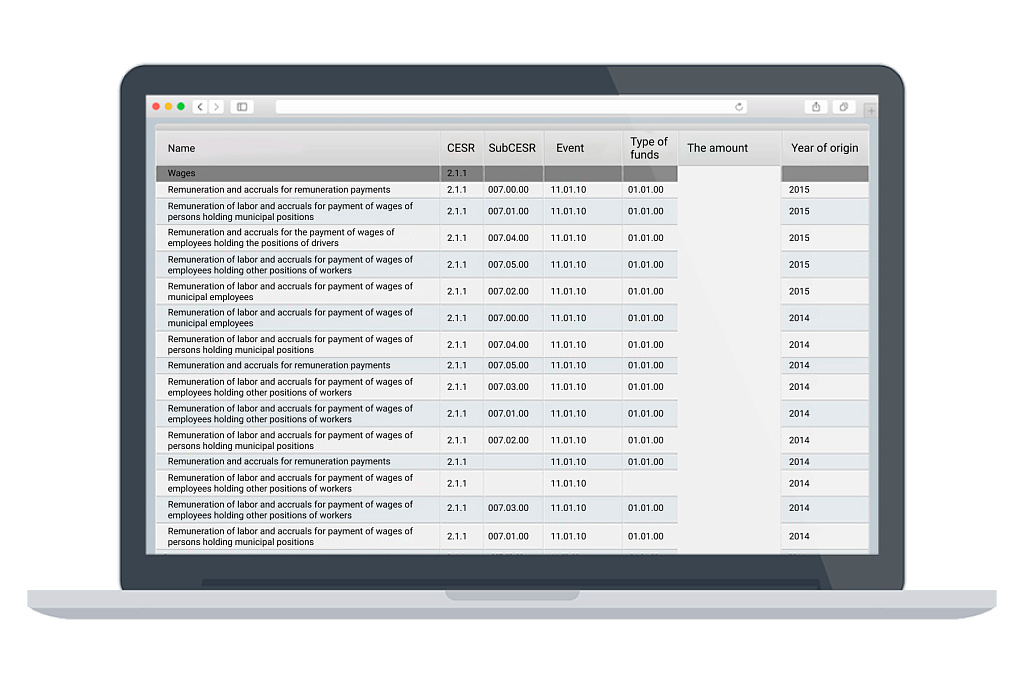Sort by Year of origin header

click(824, 148)
